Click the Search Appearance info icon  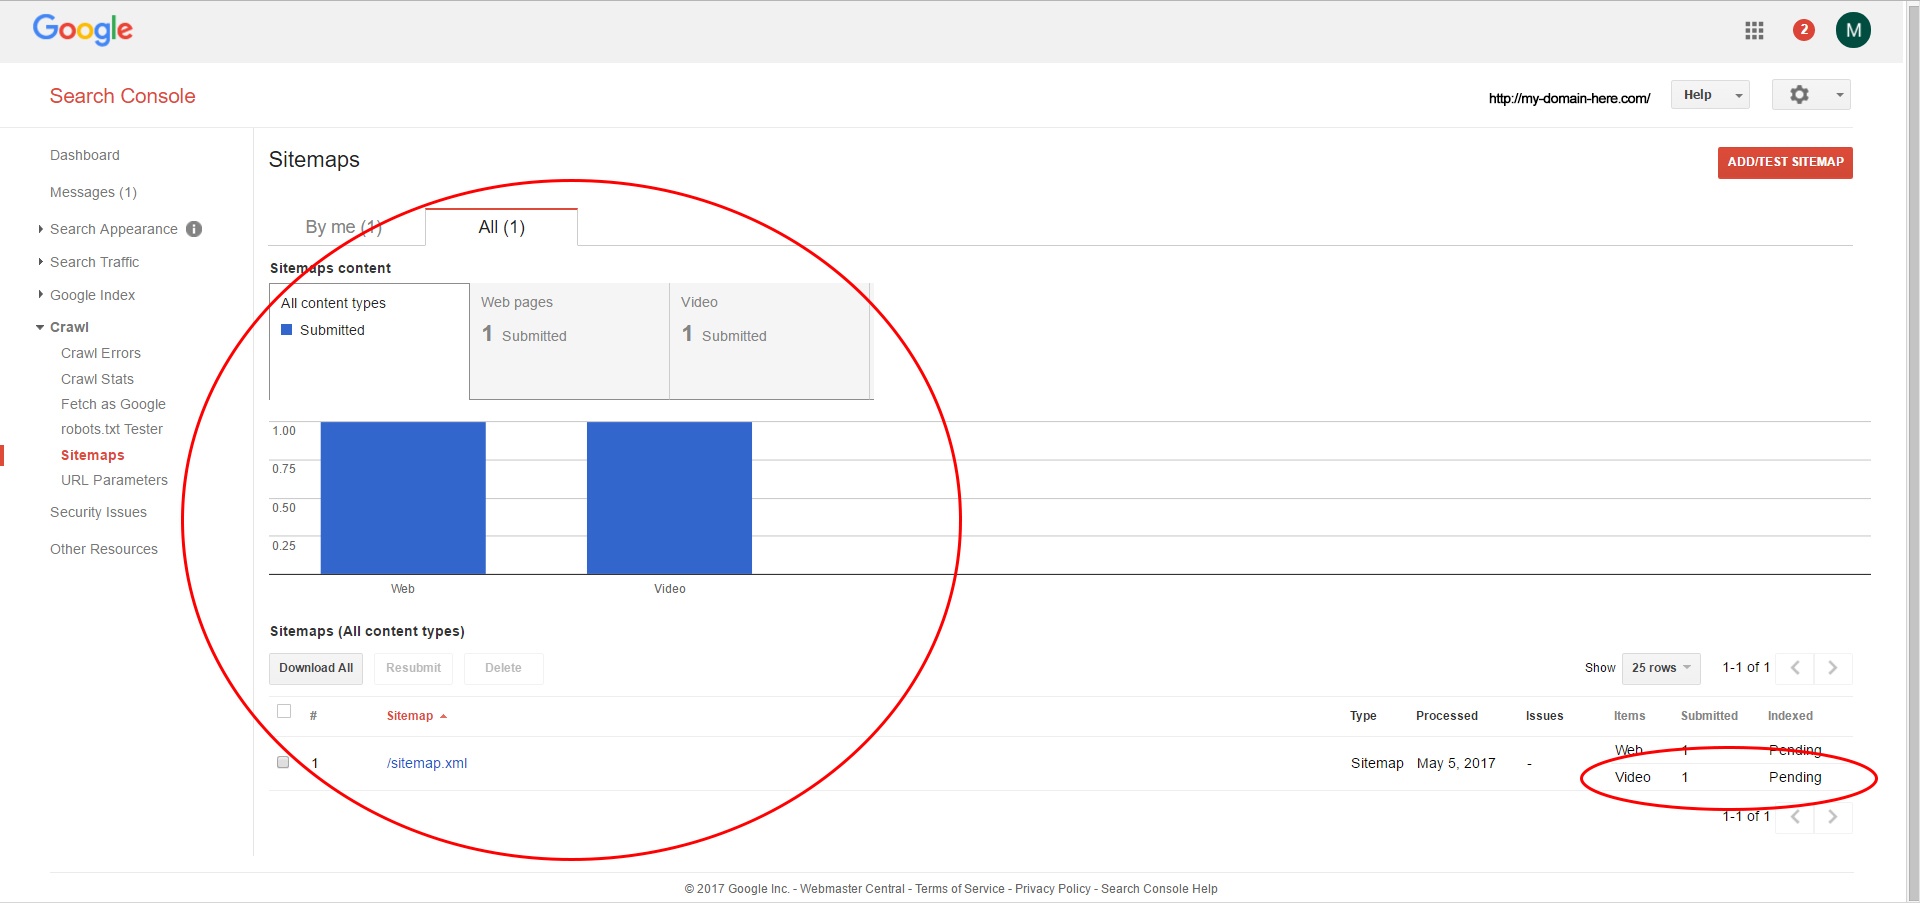pyautogui.click(x=194, y=229)
